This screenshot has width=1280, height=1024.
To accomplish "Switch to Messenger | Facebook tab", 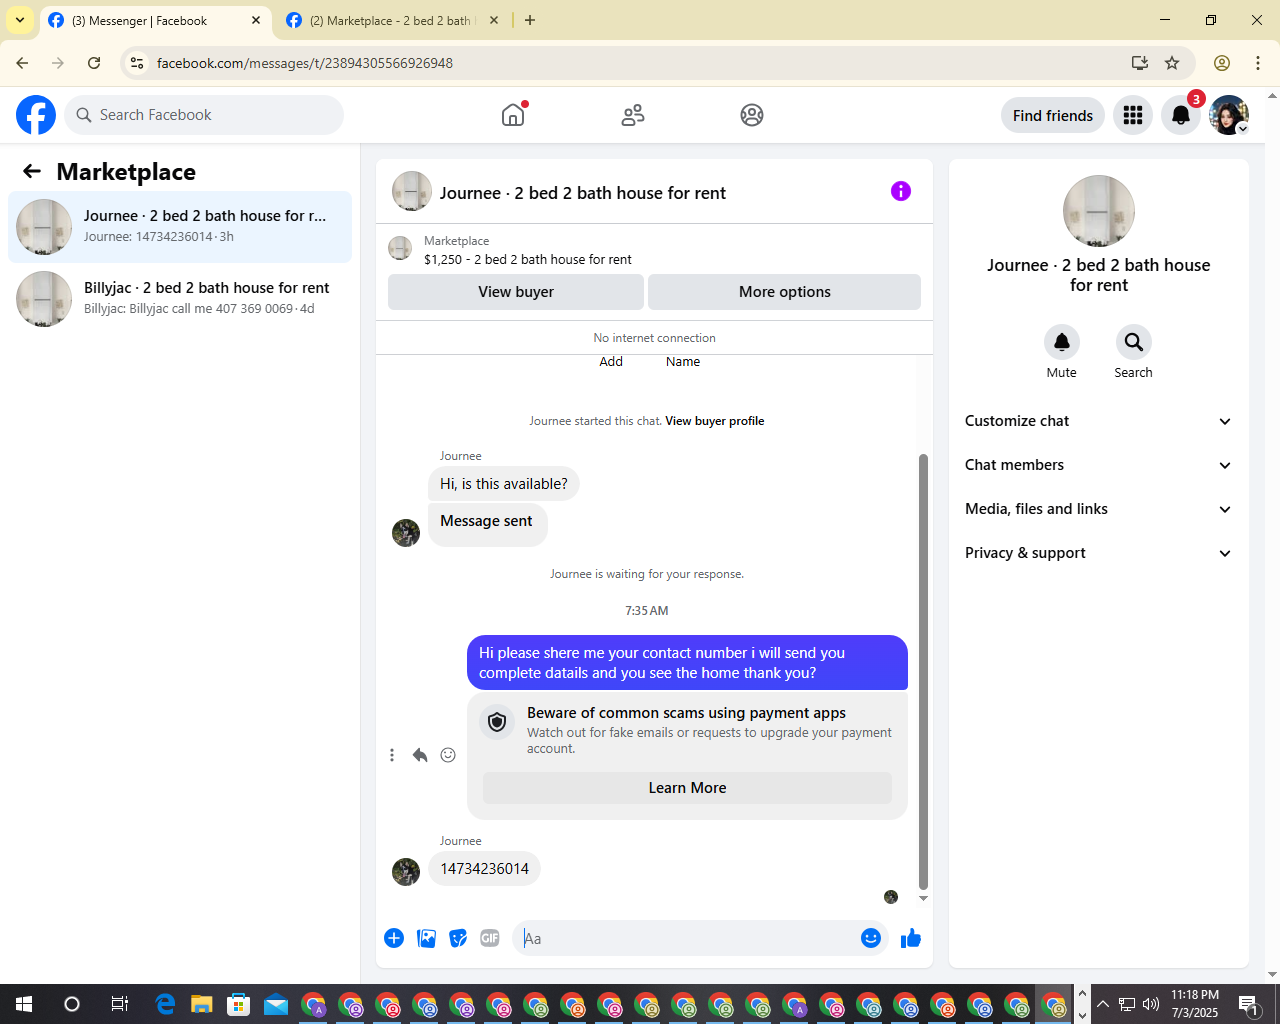I will click(x=155, y=20).
